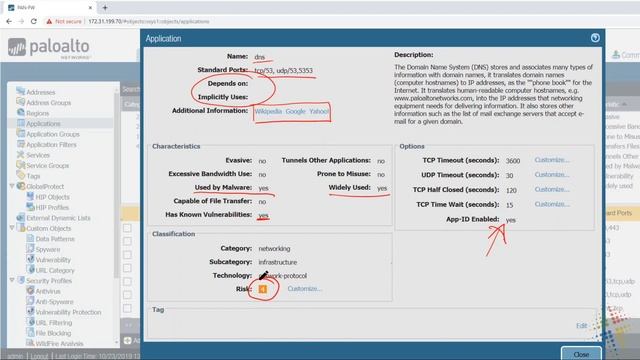Customize the TCP Timeout value

(x=552, y=160)
